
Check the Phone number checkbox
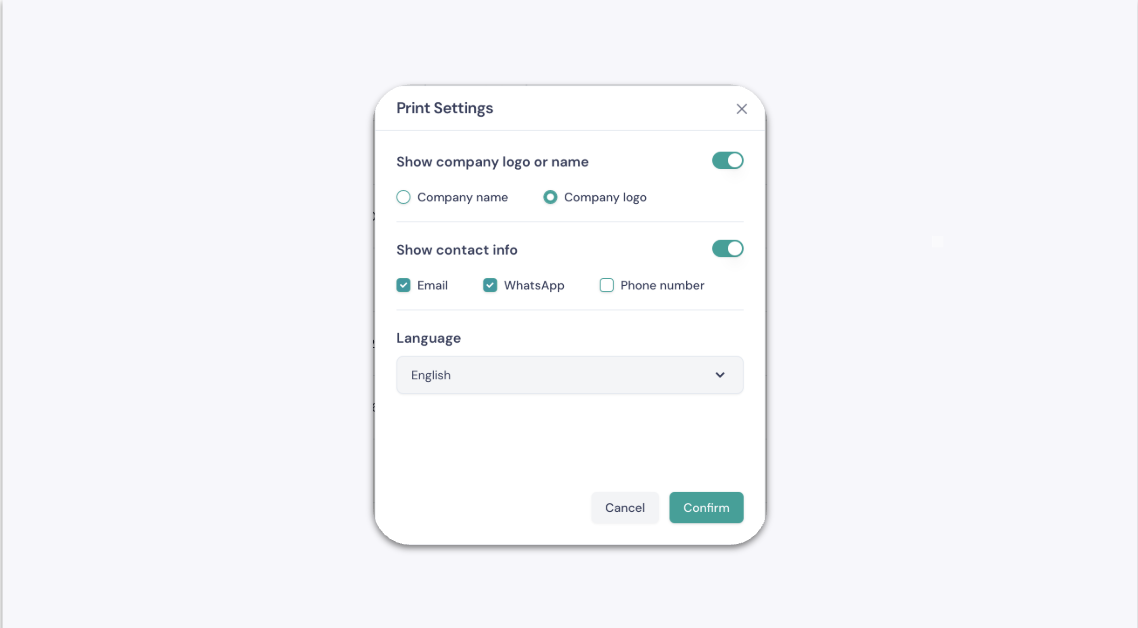click(x=607, y=285)
